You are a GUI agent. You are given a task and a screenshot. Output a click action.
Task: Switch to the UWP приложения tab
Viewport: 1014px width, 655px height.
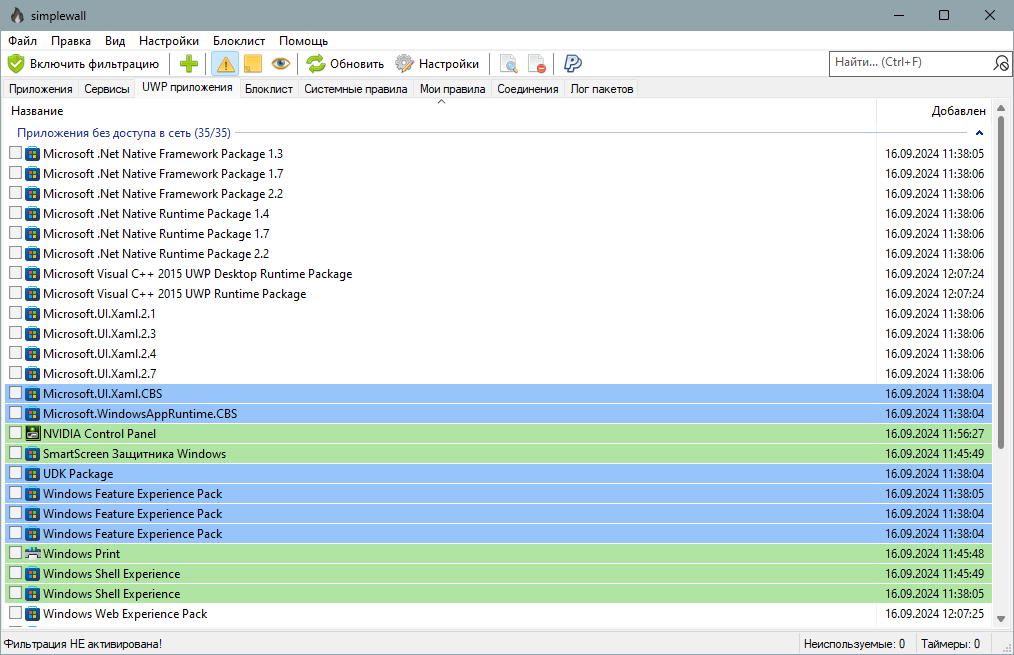[x=187, y=87]
